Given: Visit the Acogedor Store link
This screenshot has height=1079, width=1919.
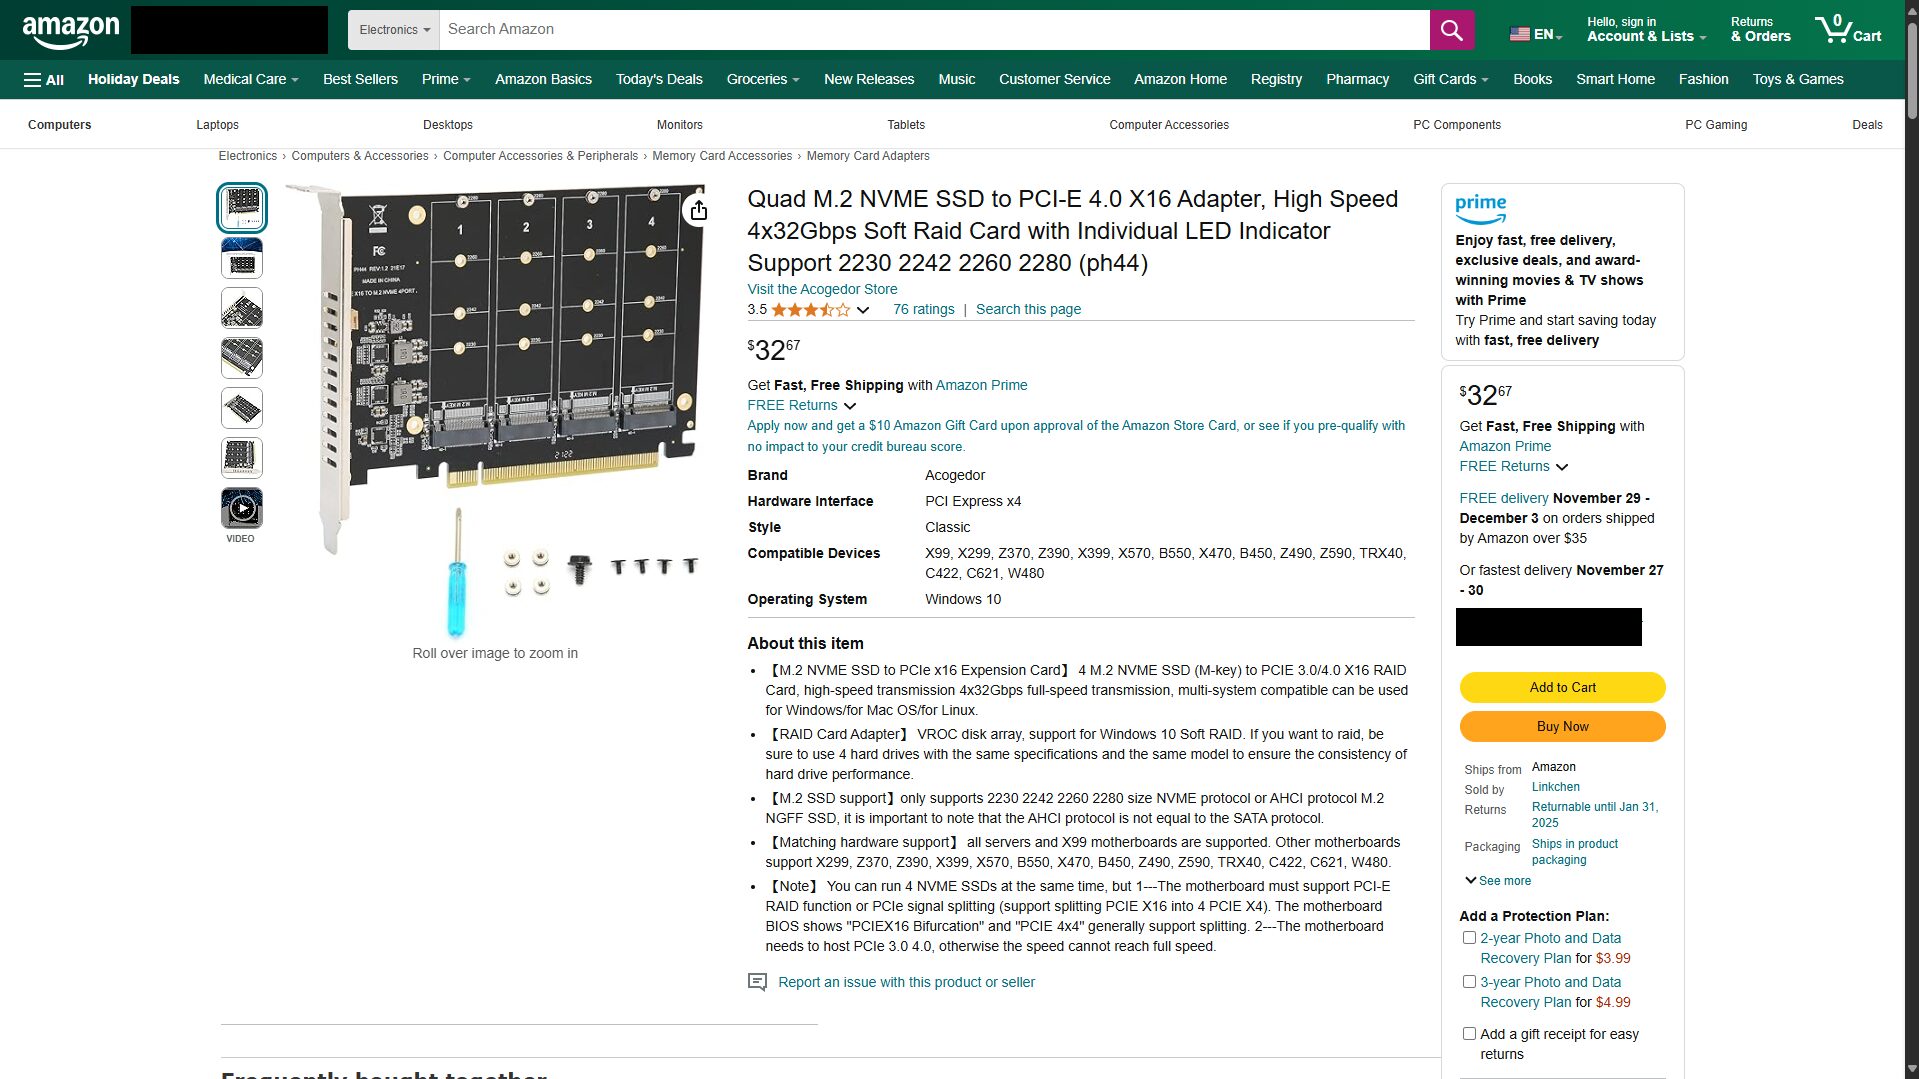Looking at the screenshot, I should [822, 289].
